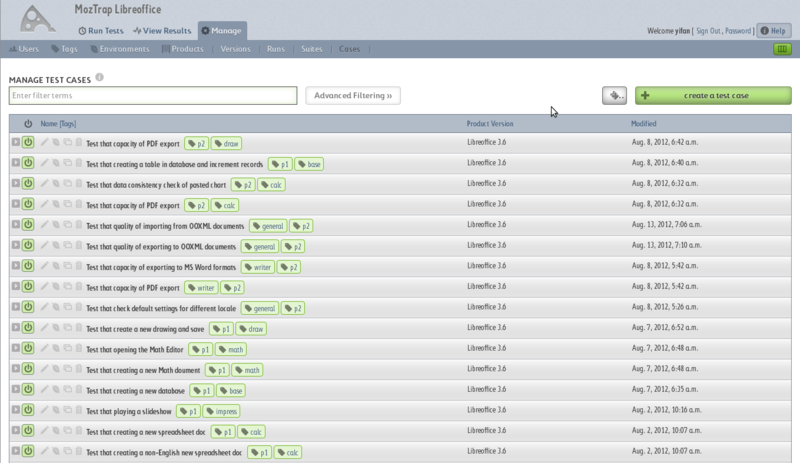800x463 pixels.
Task: Click 'Aug. 7, 2012, 6:35 a.m.' modified date
Action: point(665,389)
